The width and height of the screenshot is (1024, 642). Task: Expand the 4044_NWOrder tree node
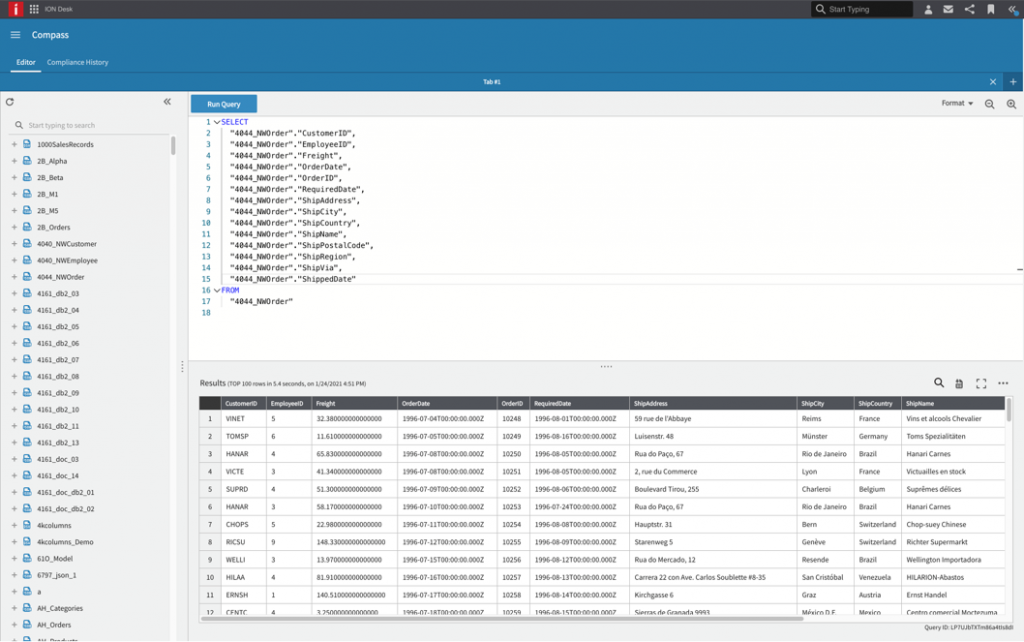click(14, 276)
